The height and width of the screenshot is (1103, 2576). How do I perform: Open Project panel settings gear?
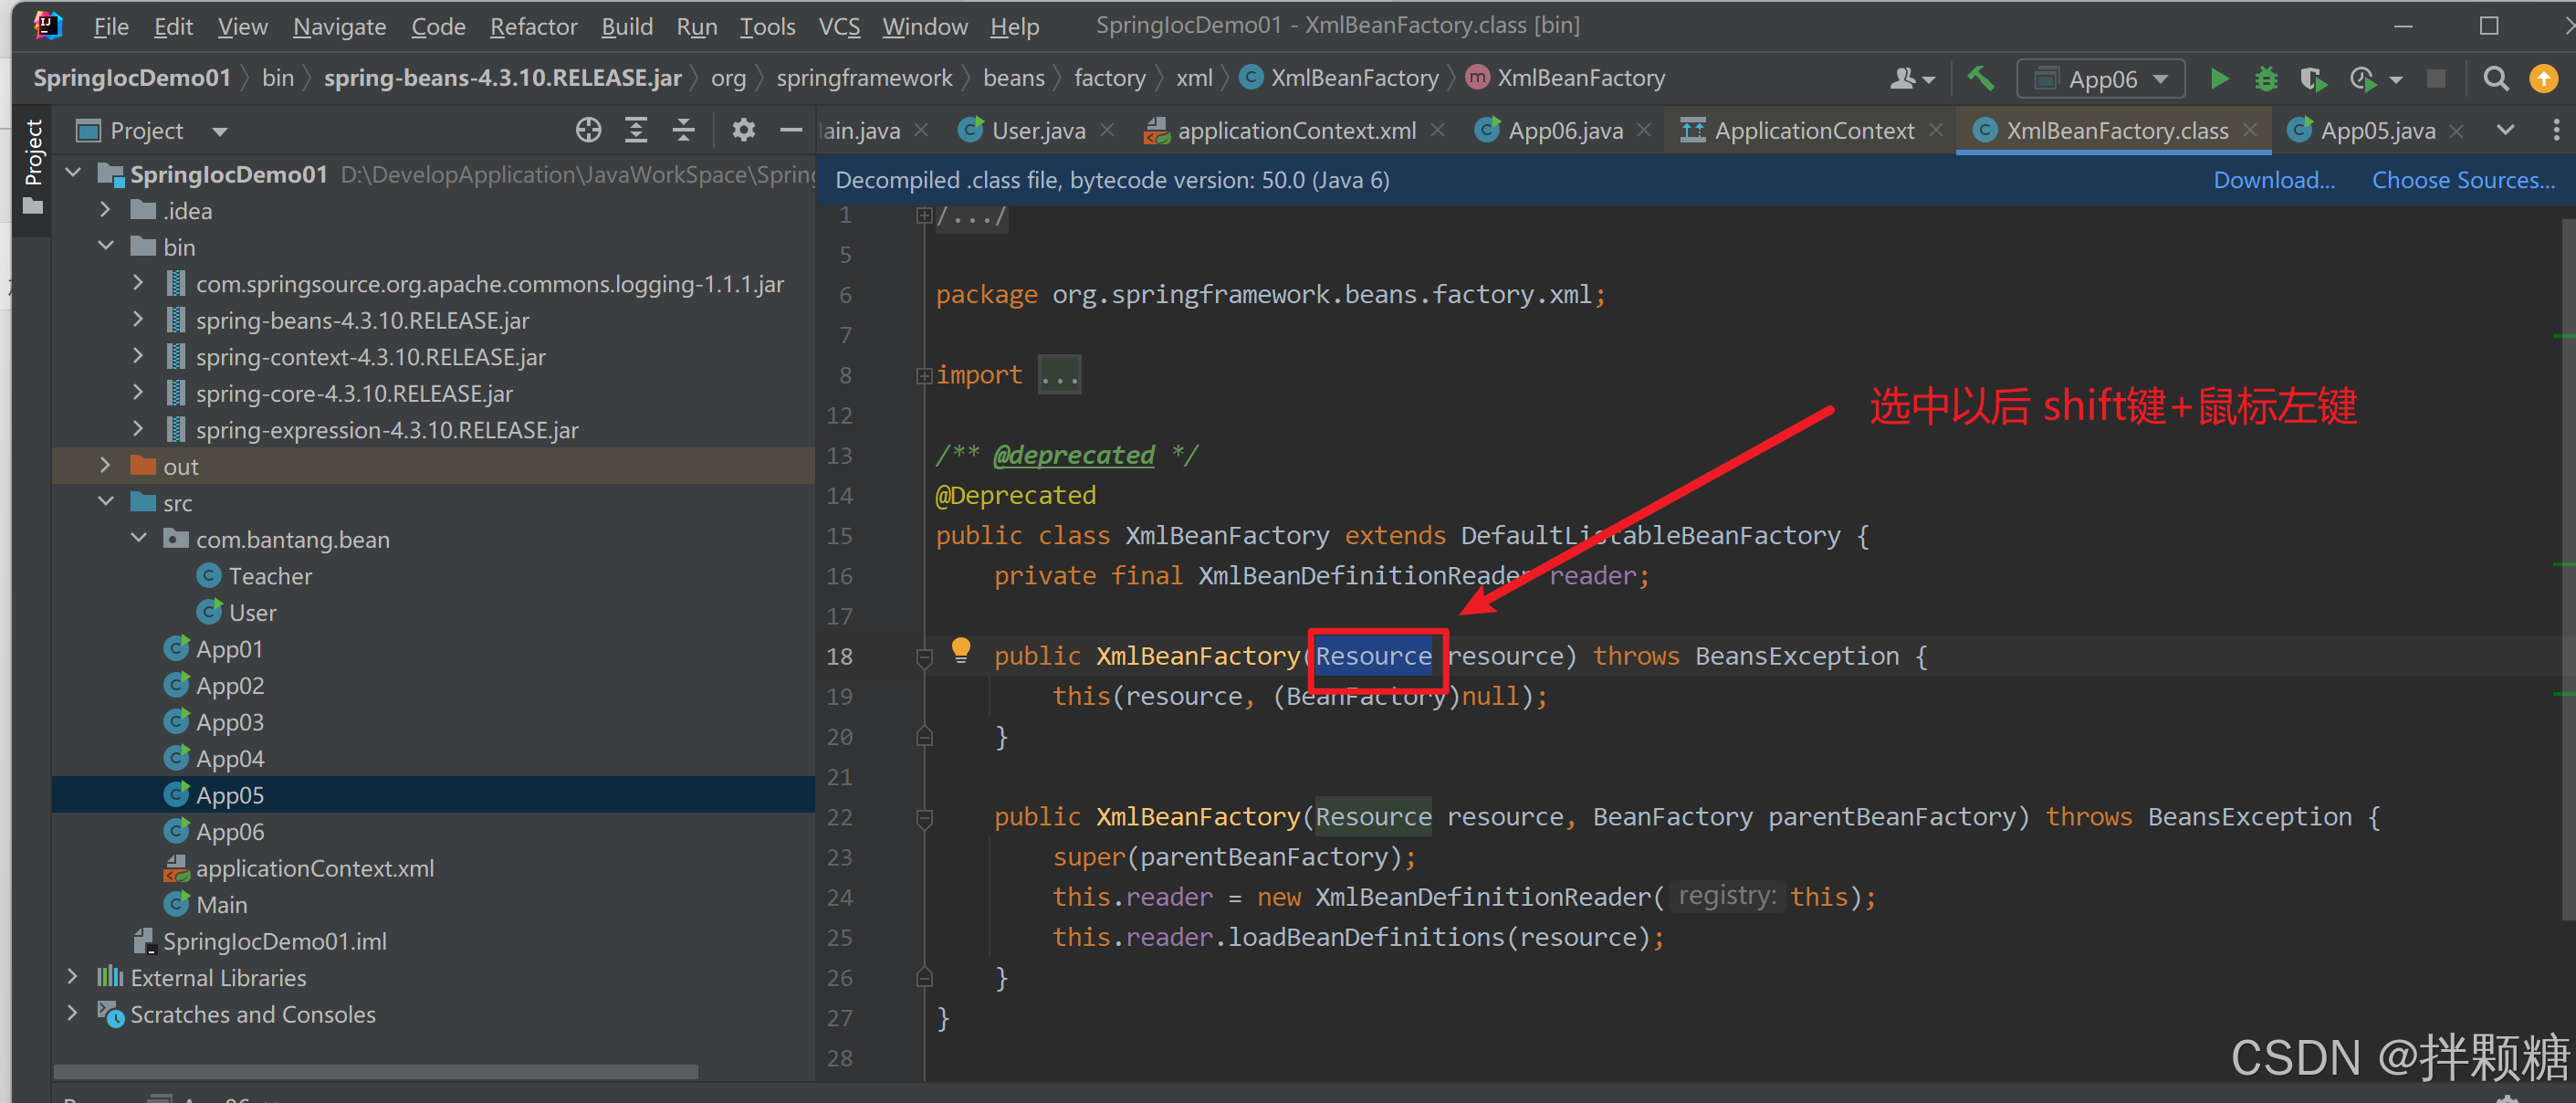743,130
